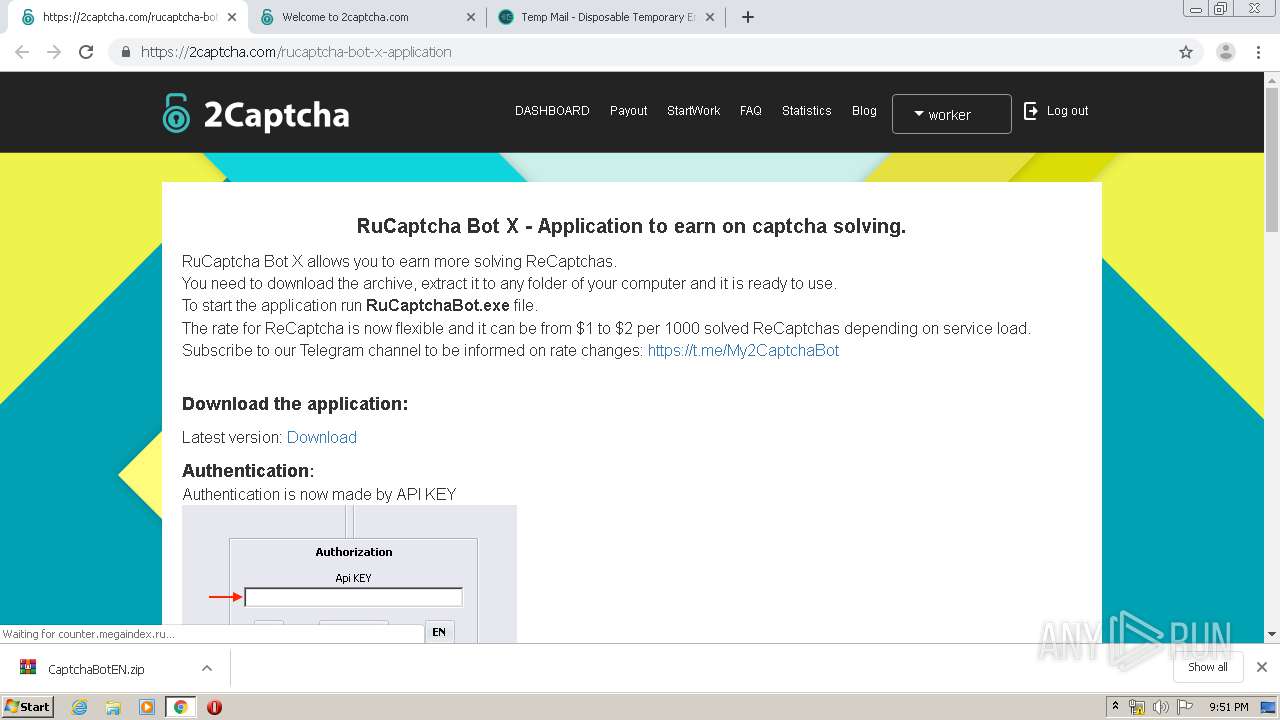Click the Authentication heading text
The width and height of the screenshot is (1280, 720).
coord(248,471)
